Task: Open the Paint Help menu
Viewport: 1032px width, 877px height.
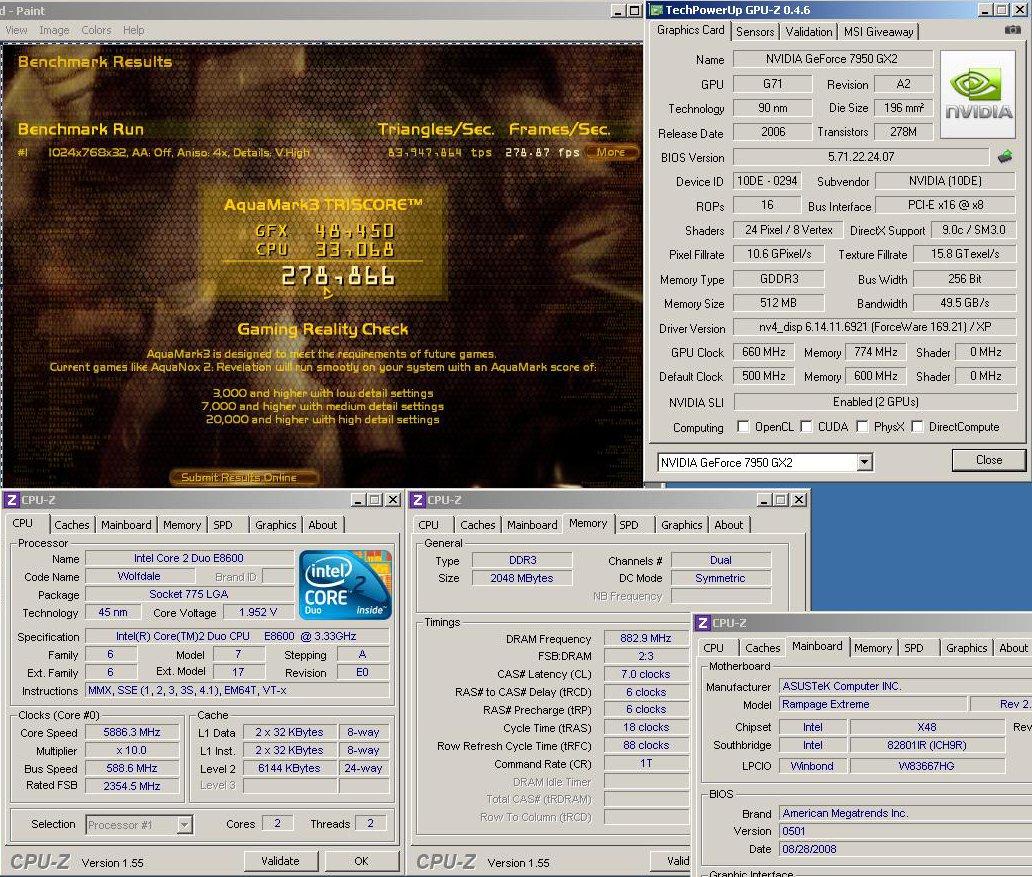Action: [x=134, y=30]
